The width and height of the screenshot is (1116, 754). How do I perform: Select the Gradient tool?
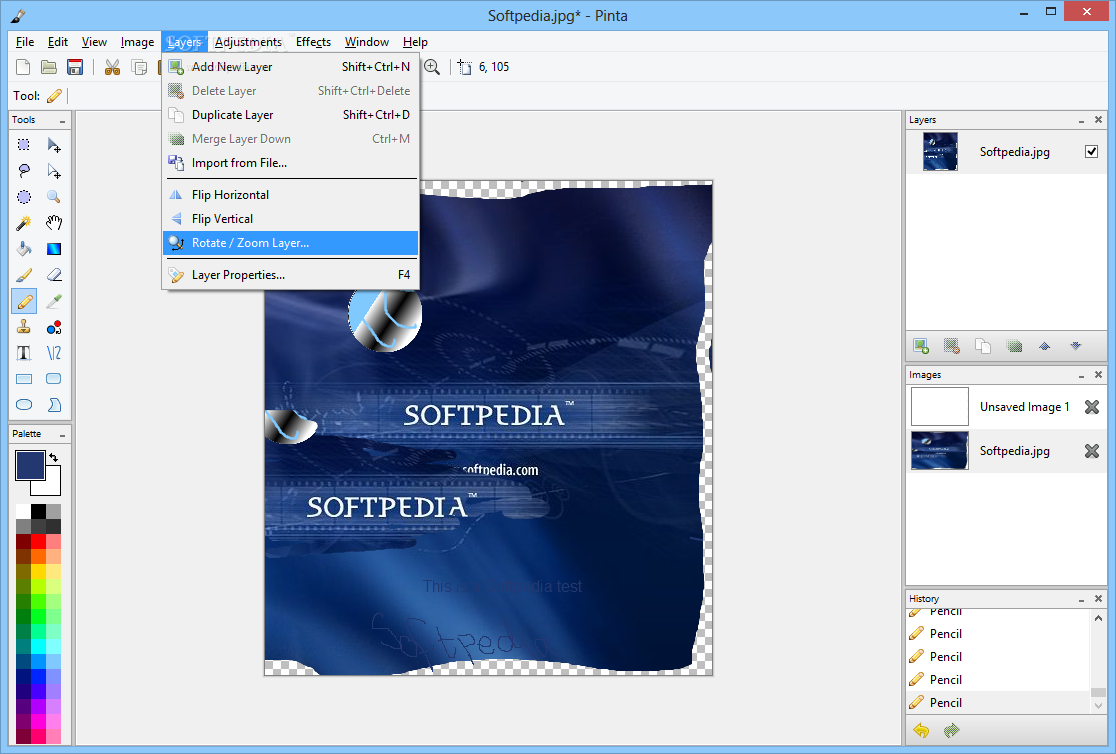pos(53,248)
